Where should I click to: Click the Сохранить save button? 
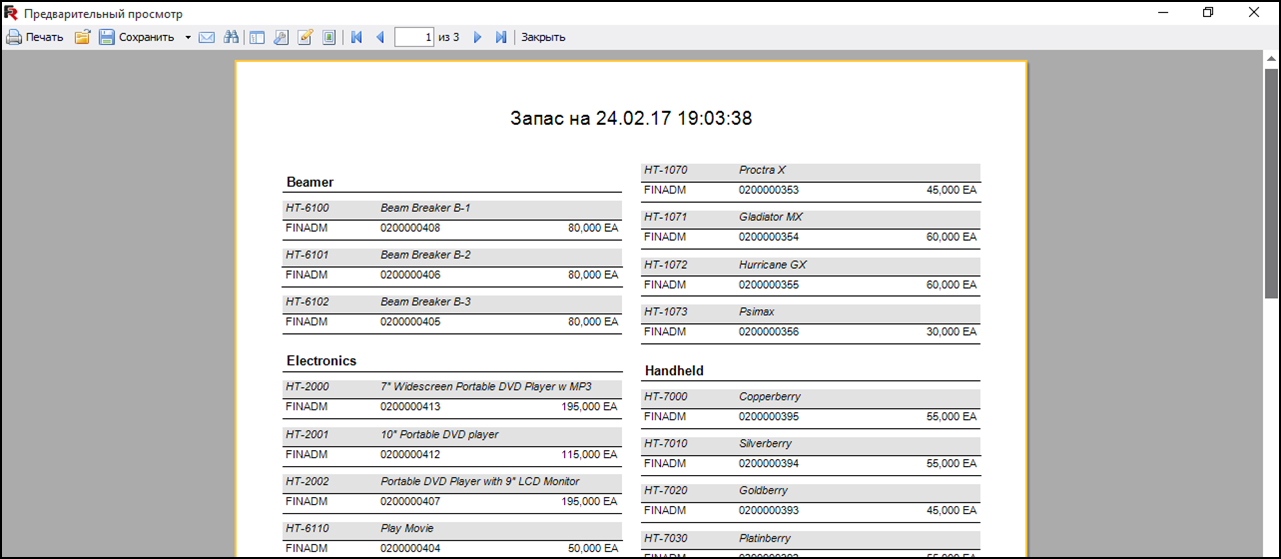(136, 37)
